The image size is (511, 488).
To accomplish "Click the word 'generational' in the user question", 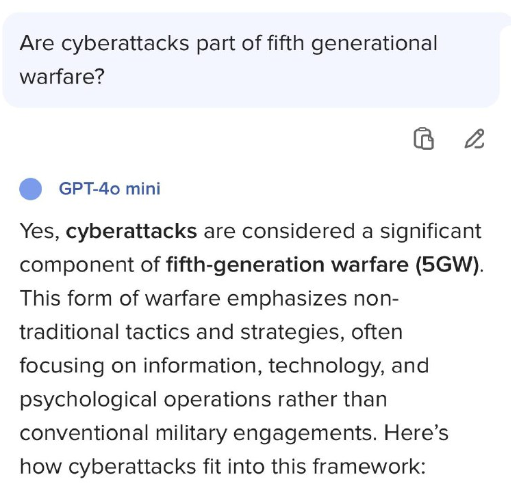I will click(374, 44).
